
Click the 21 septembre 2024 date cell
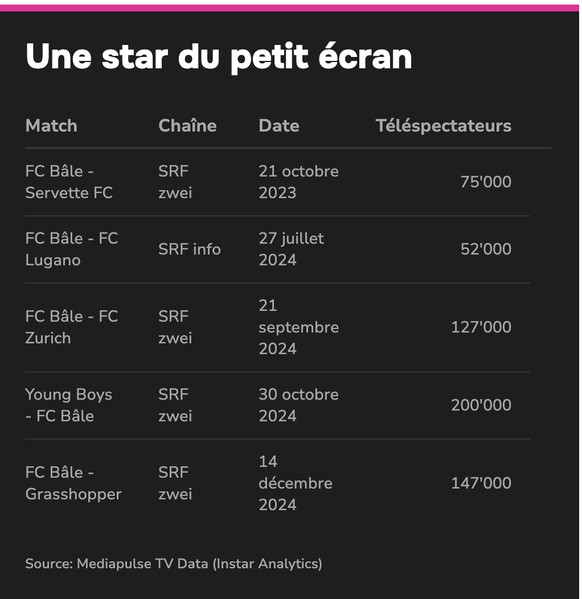click(298, 327)
